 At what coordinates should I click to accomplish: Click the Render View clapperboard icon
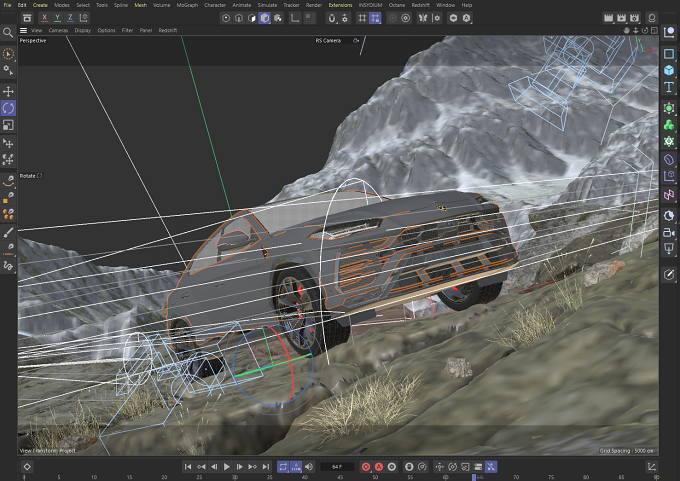click(608, 18)
